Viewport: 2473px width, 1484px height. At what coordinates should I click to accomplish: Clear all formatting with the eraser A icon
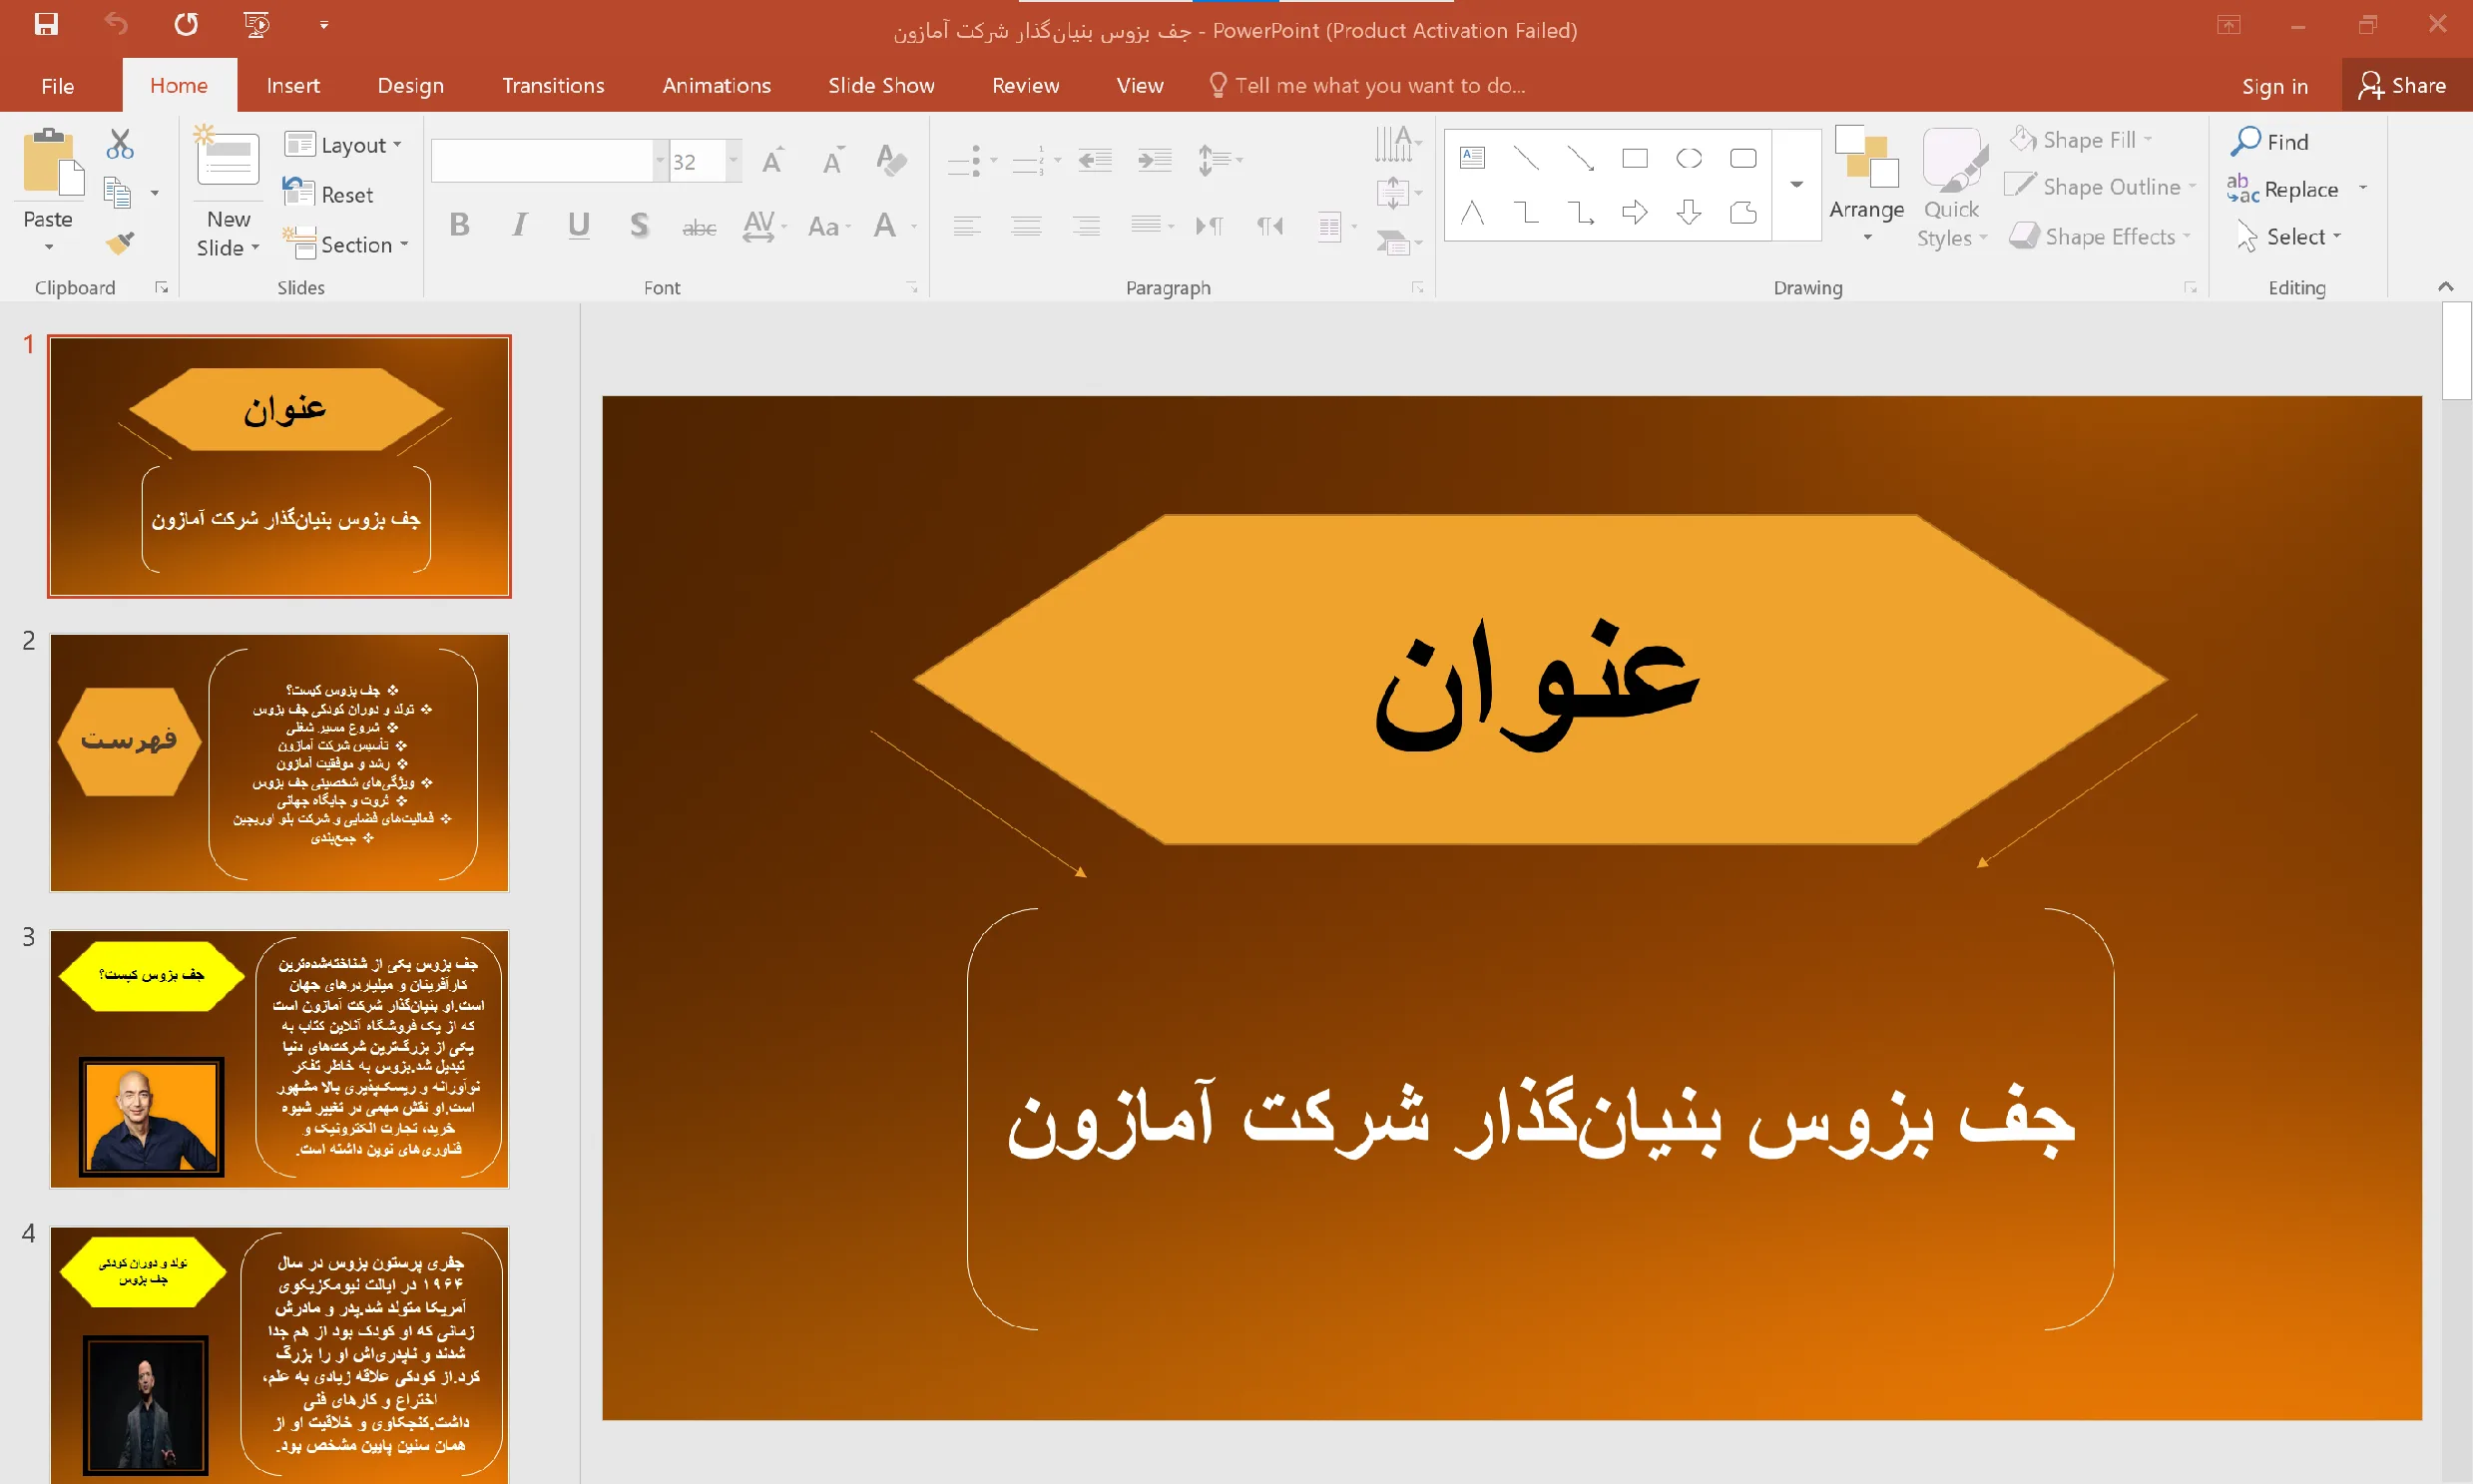[x=890, y=160]
